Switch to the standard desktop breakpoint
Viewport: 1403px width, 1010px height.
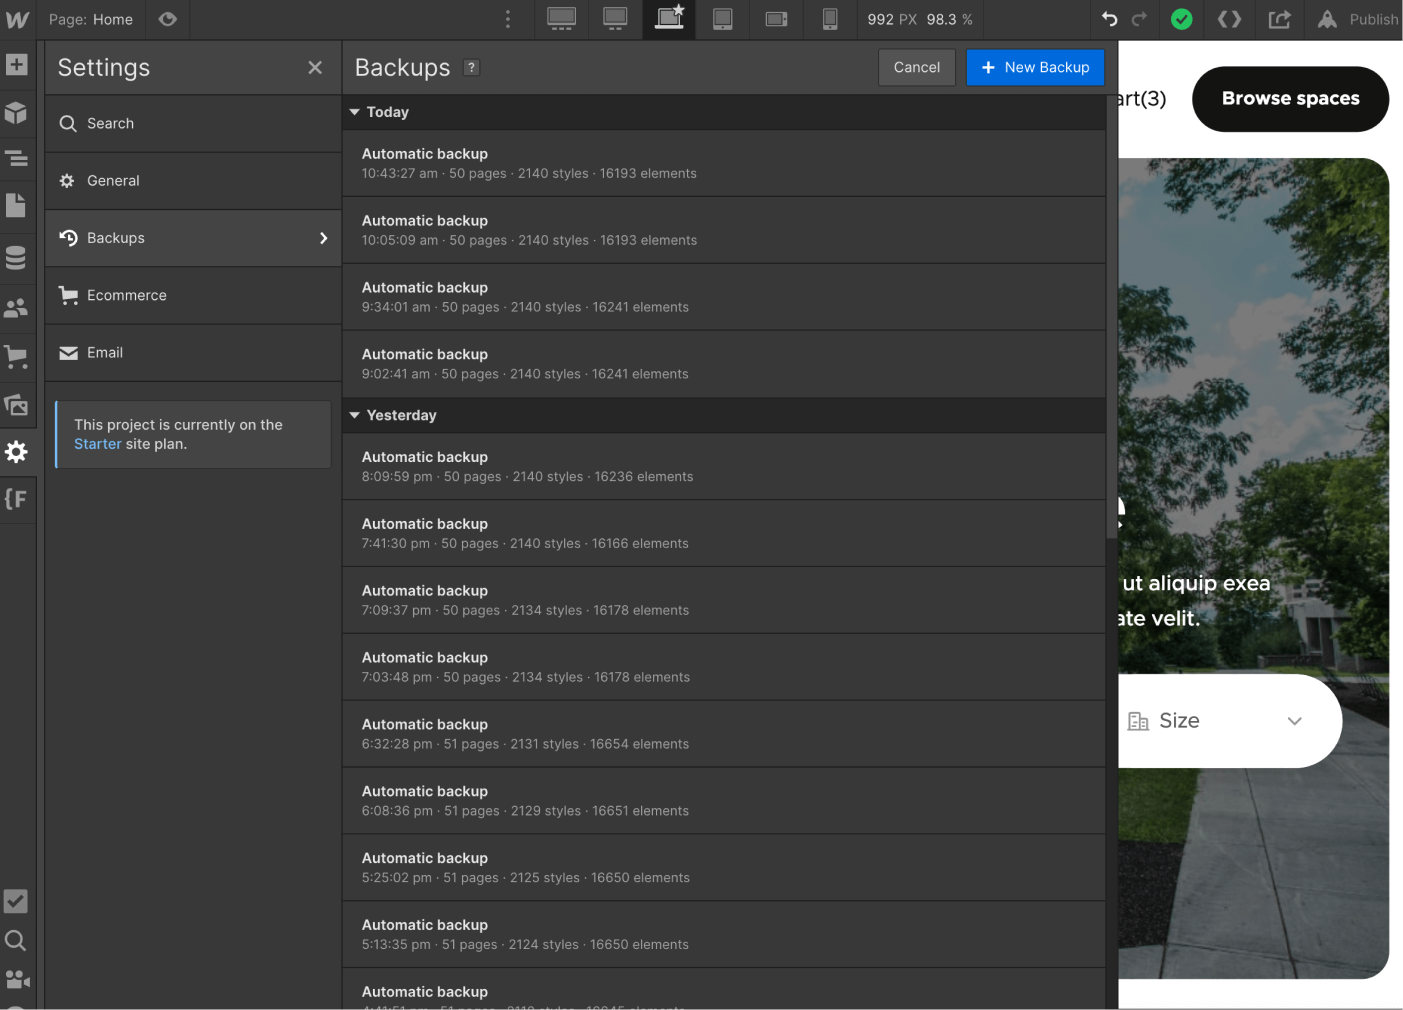click(x=616, y=19)
